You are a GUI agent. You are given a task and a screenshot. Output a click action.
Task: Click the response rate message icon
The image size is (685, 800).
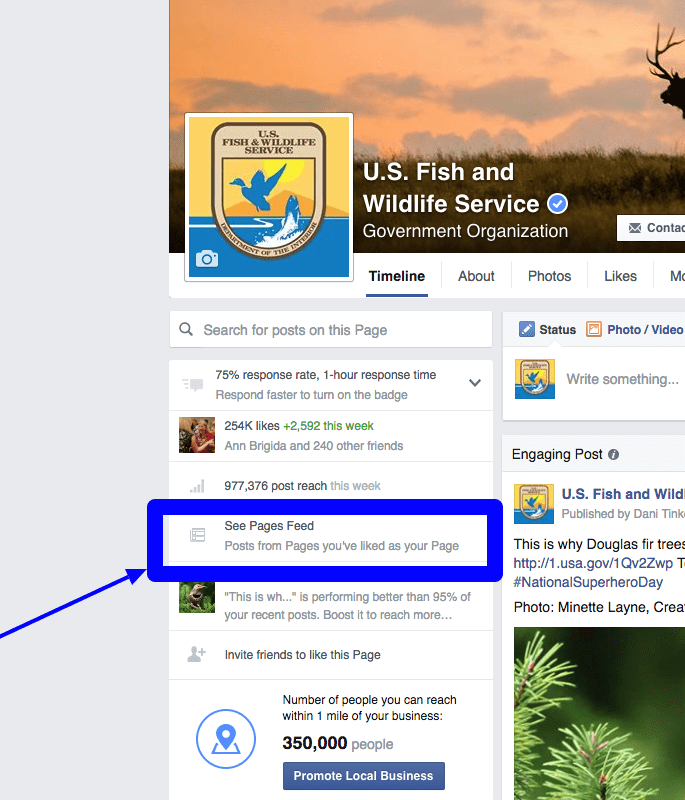(193, 384)
